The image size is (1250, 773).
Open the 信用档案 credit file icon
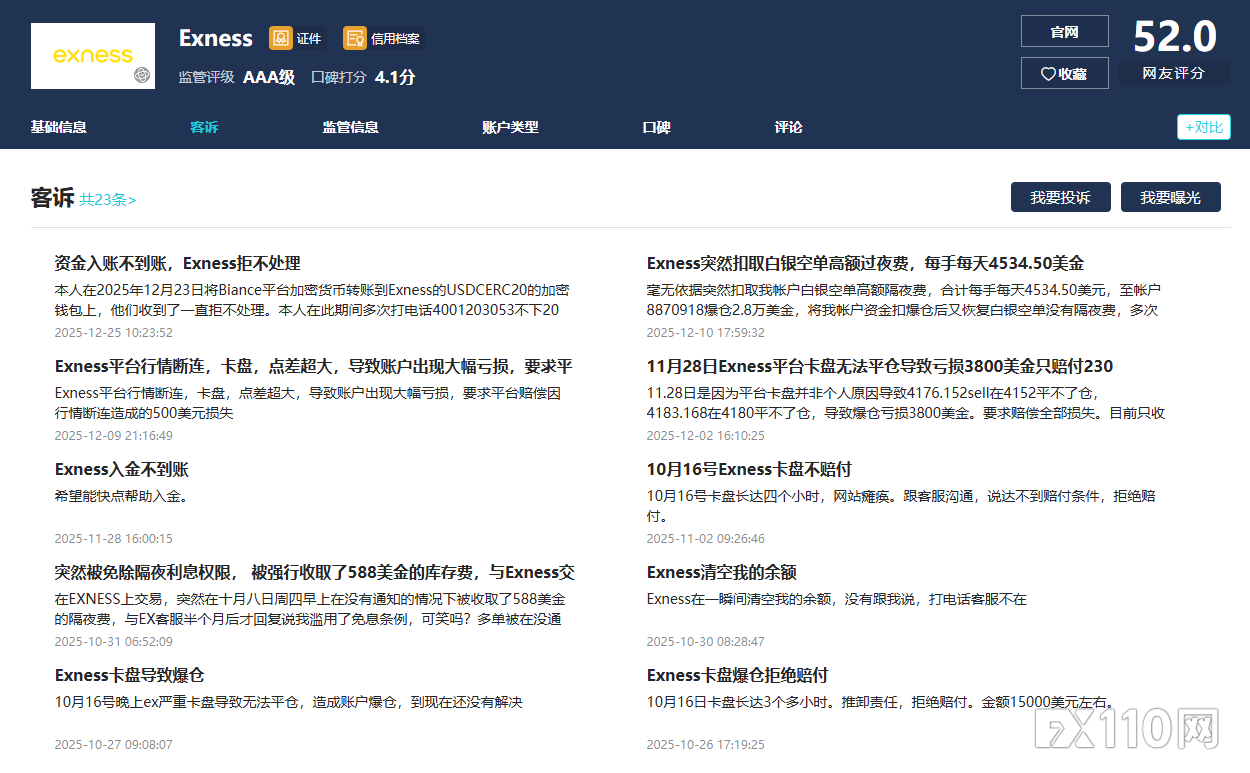[354, 38]
